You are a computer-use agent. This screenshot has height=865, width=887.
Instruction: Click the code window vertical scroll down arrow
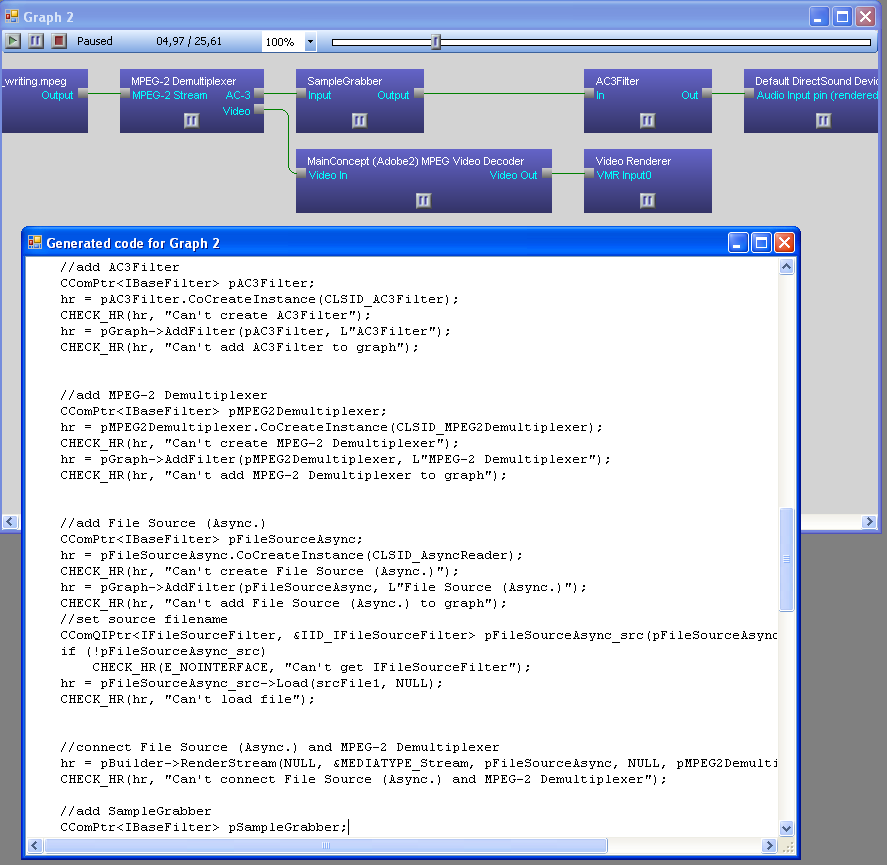(786, 829)
